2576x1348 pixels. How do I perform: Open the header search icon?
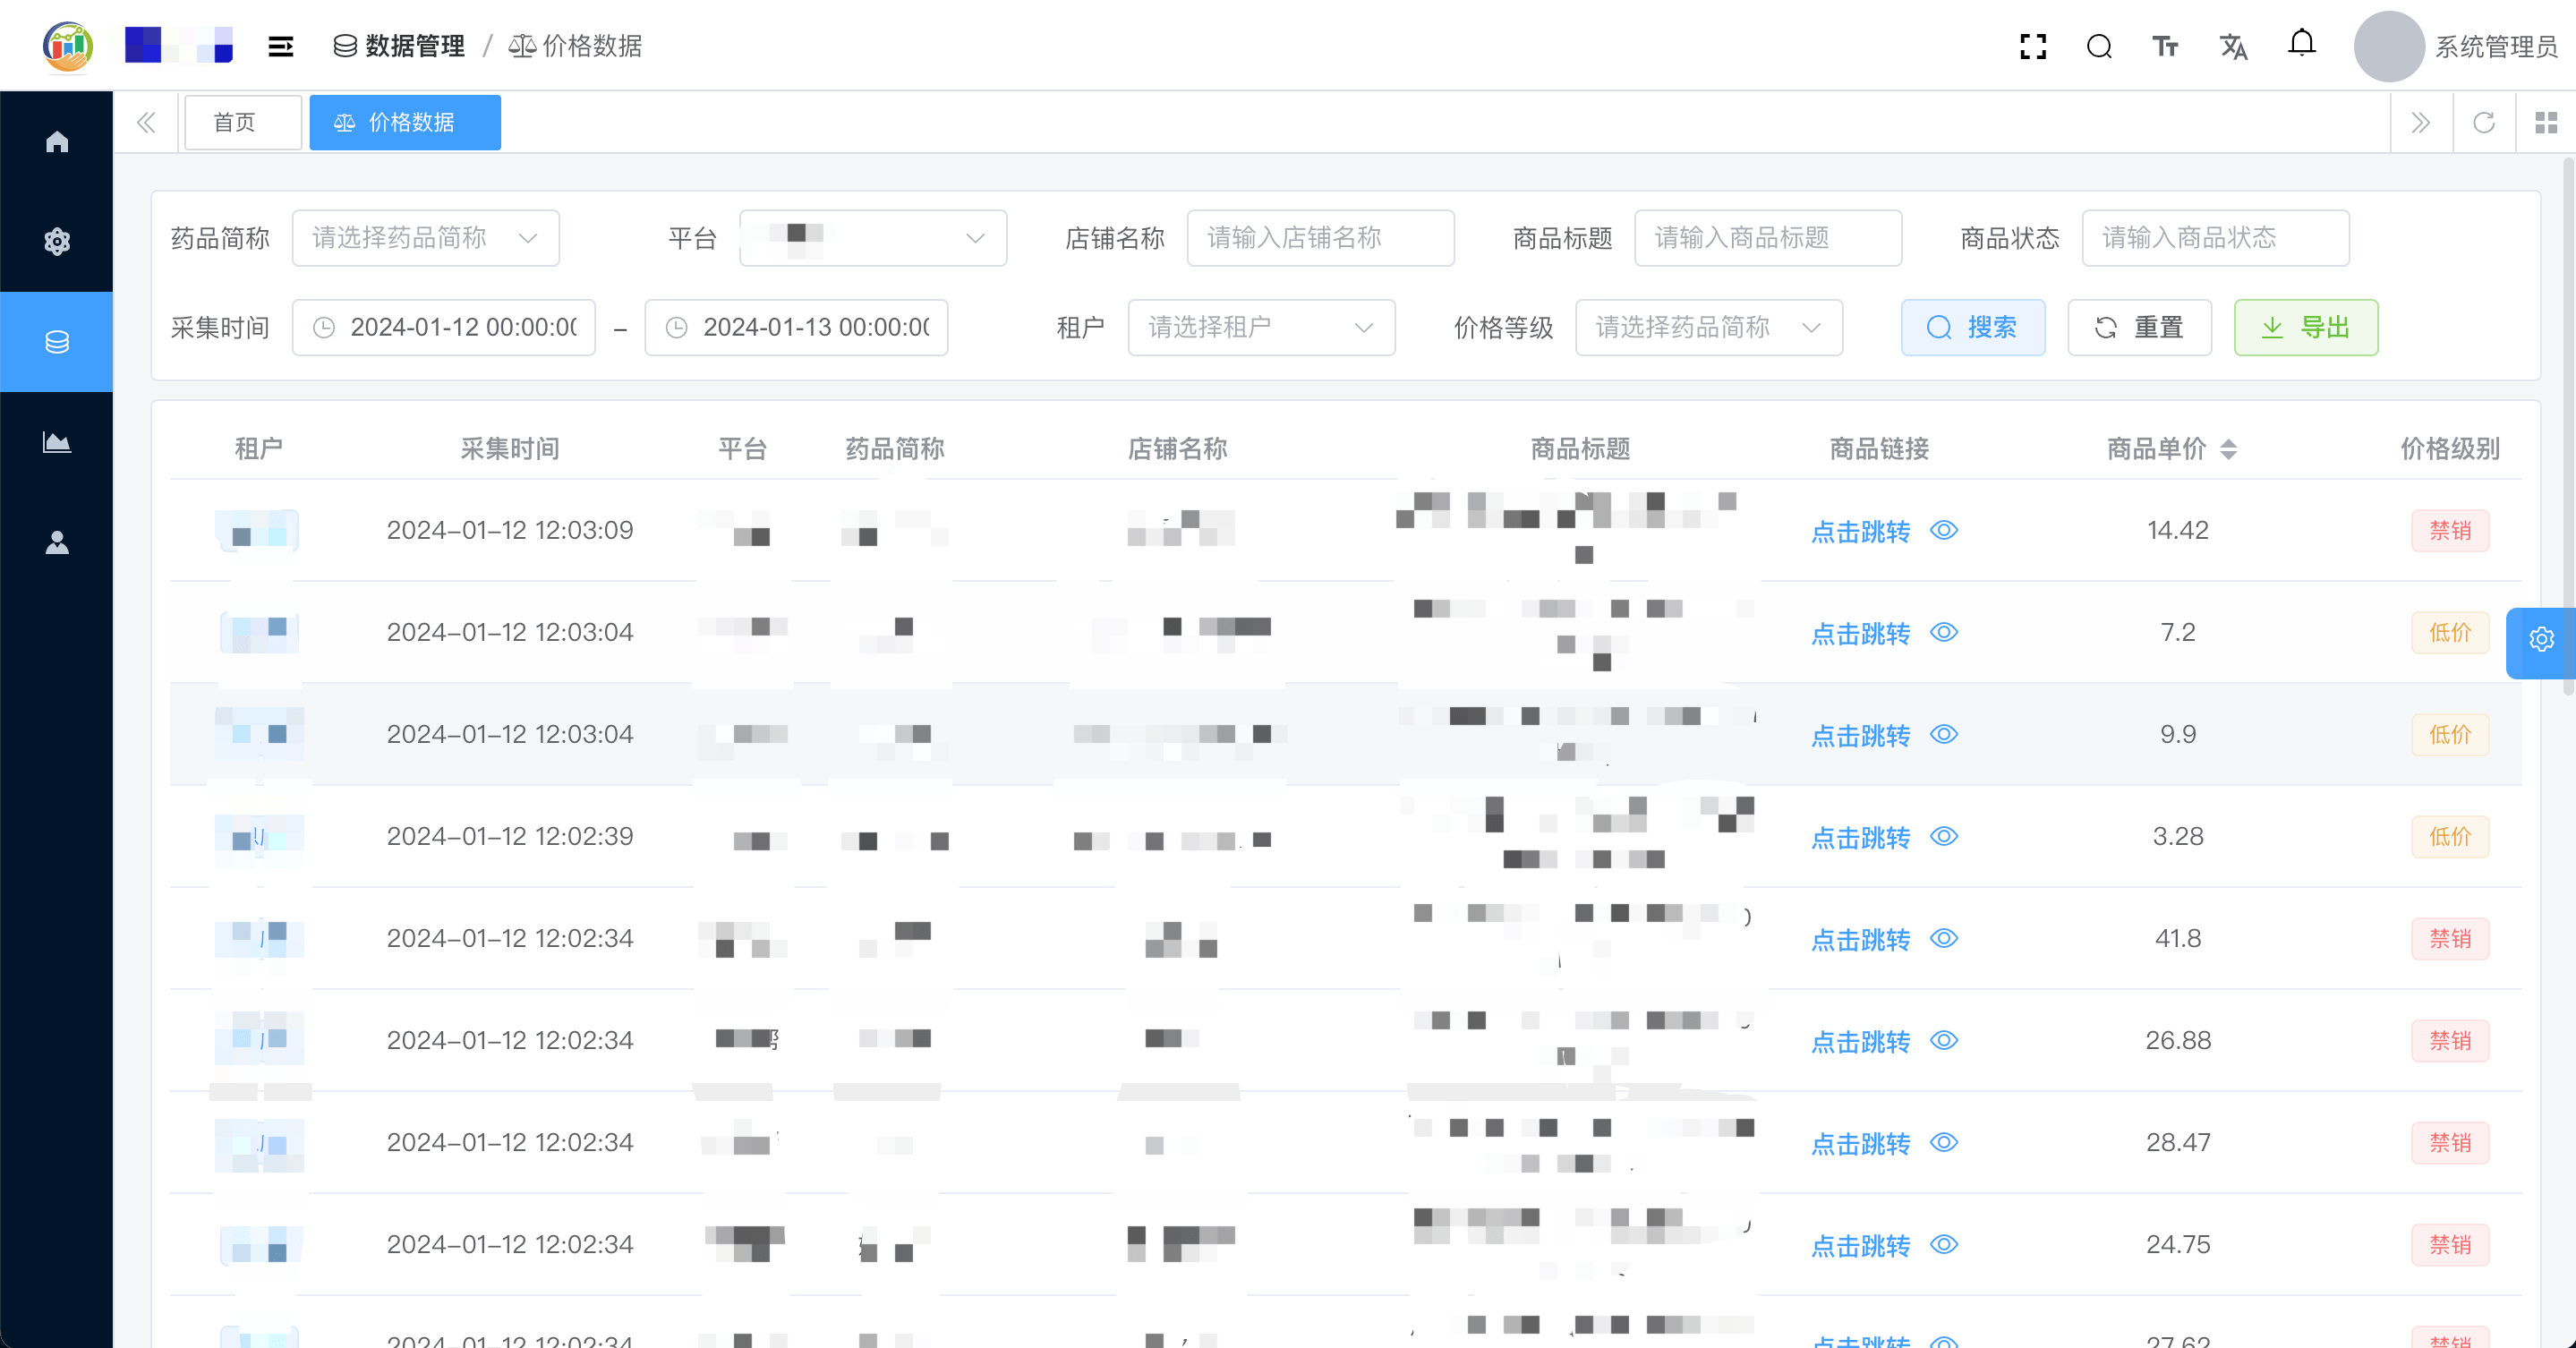[2099, 46]
